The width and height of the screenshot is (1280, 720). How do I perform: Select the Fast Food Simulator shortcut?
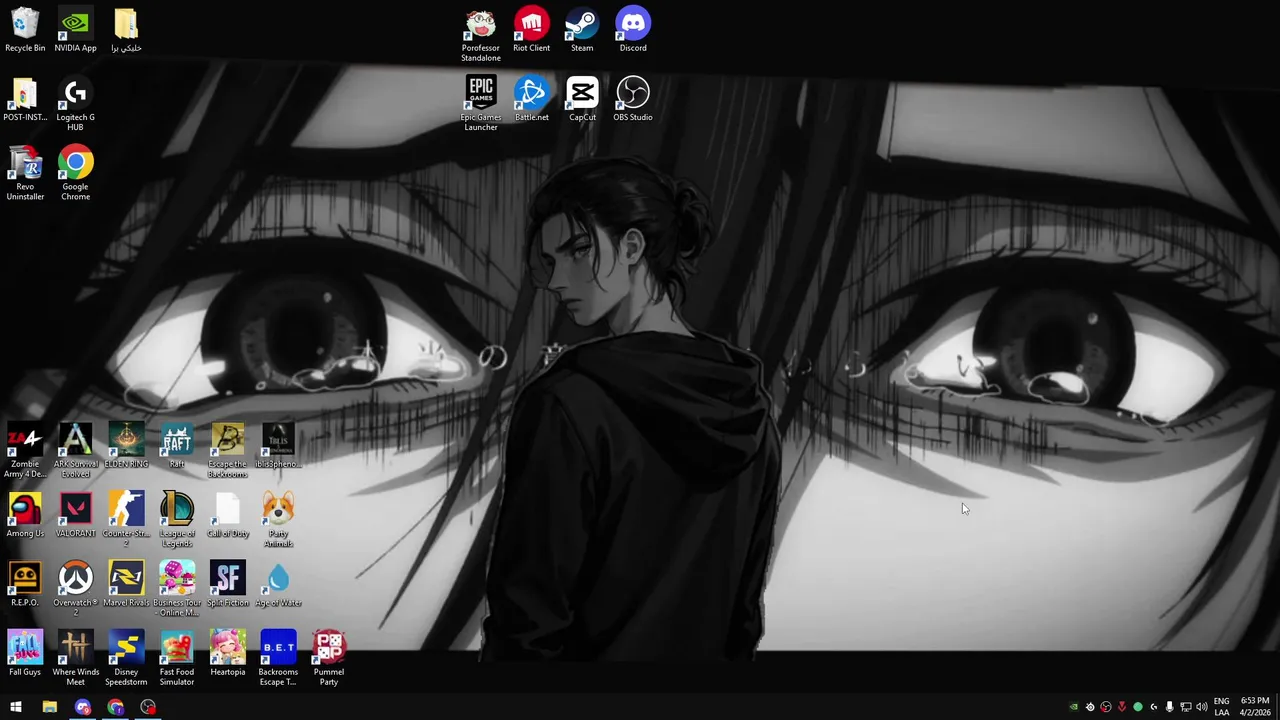tap(177, 659)
